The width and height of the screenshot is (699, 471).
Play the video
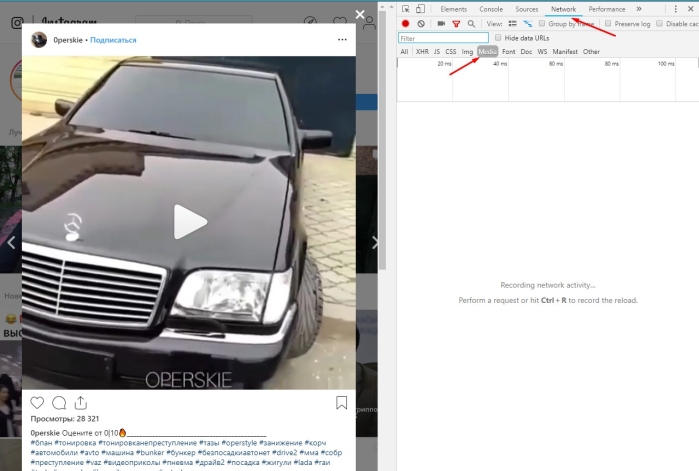pyautogui.click(x=190, y=222)
